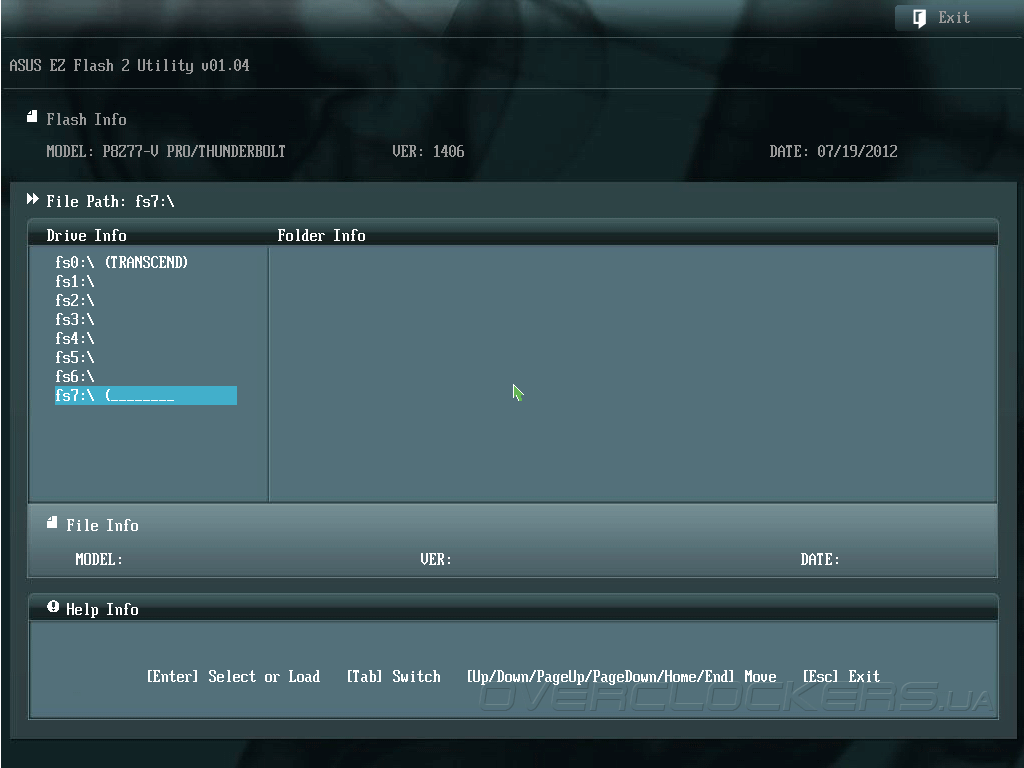
Task: Click the Flash Info heading
Action: (x=86, y=120)
